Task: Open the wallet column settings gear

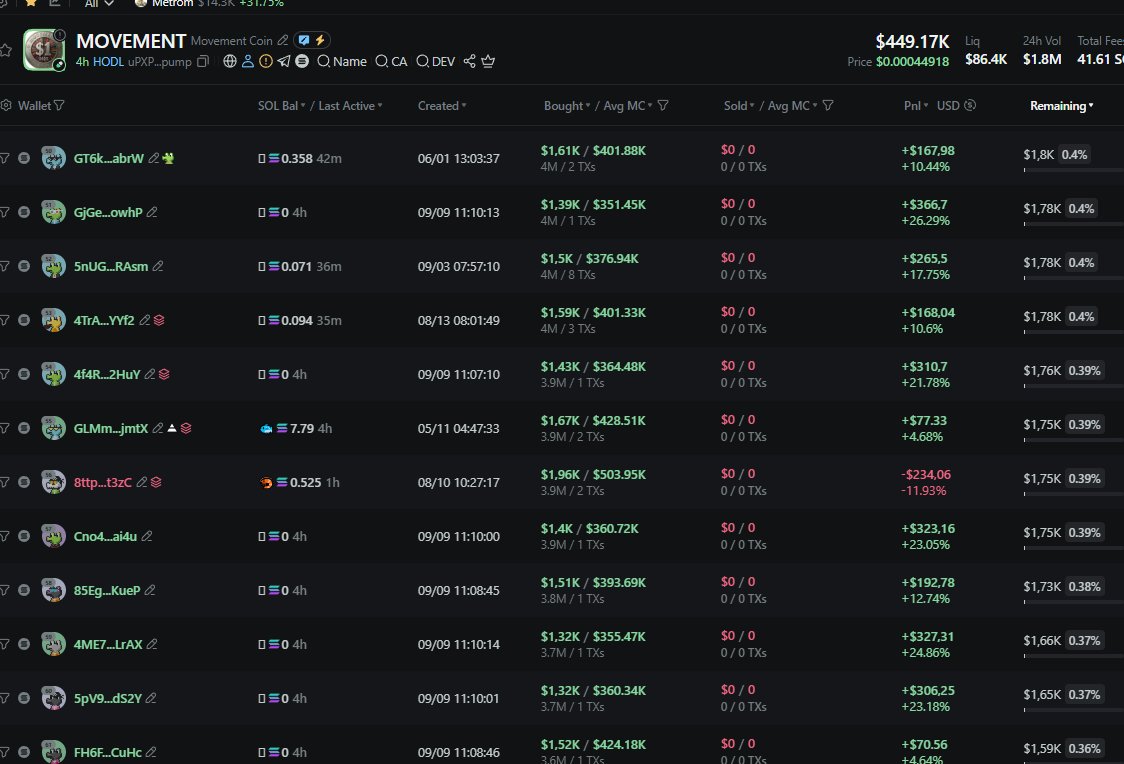Action: tap(6, 105)
